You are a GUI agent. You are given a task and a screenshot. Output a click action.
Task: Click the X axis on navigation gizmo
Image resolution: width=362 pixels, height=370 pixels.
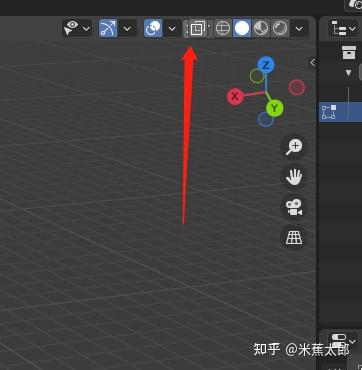[235, 97]
